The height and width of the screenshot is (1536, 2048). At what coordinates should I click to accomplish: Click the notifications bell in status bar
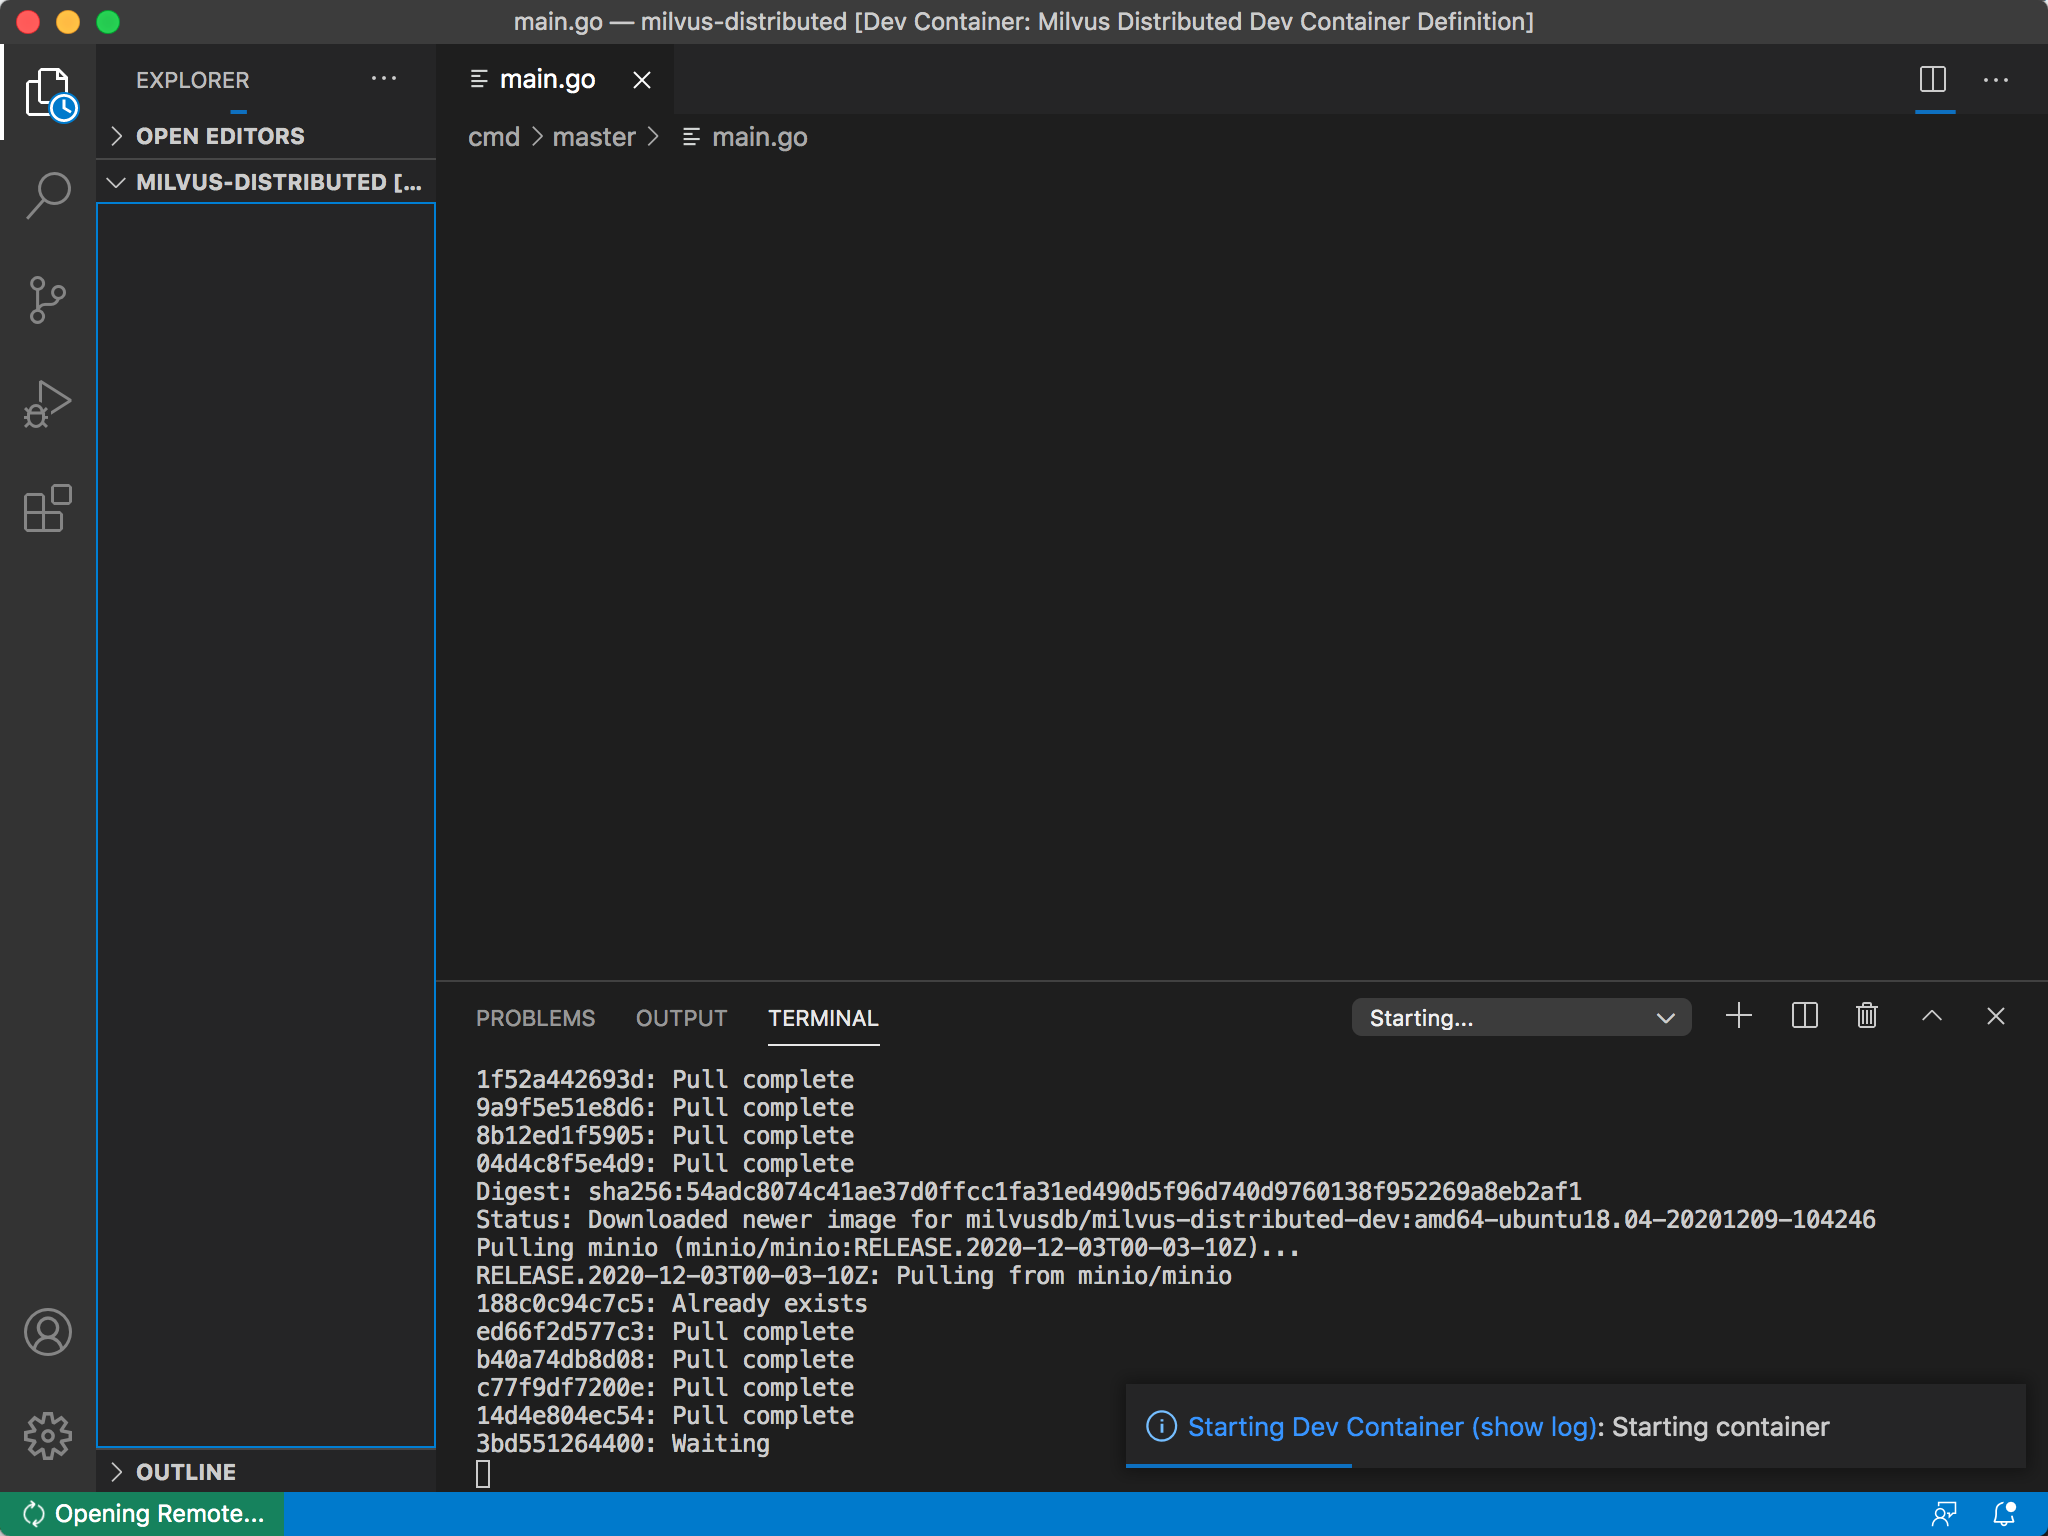pyautogui.click(x=2005, y=1514)
